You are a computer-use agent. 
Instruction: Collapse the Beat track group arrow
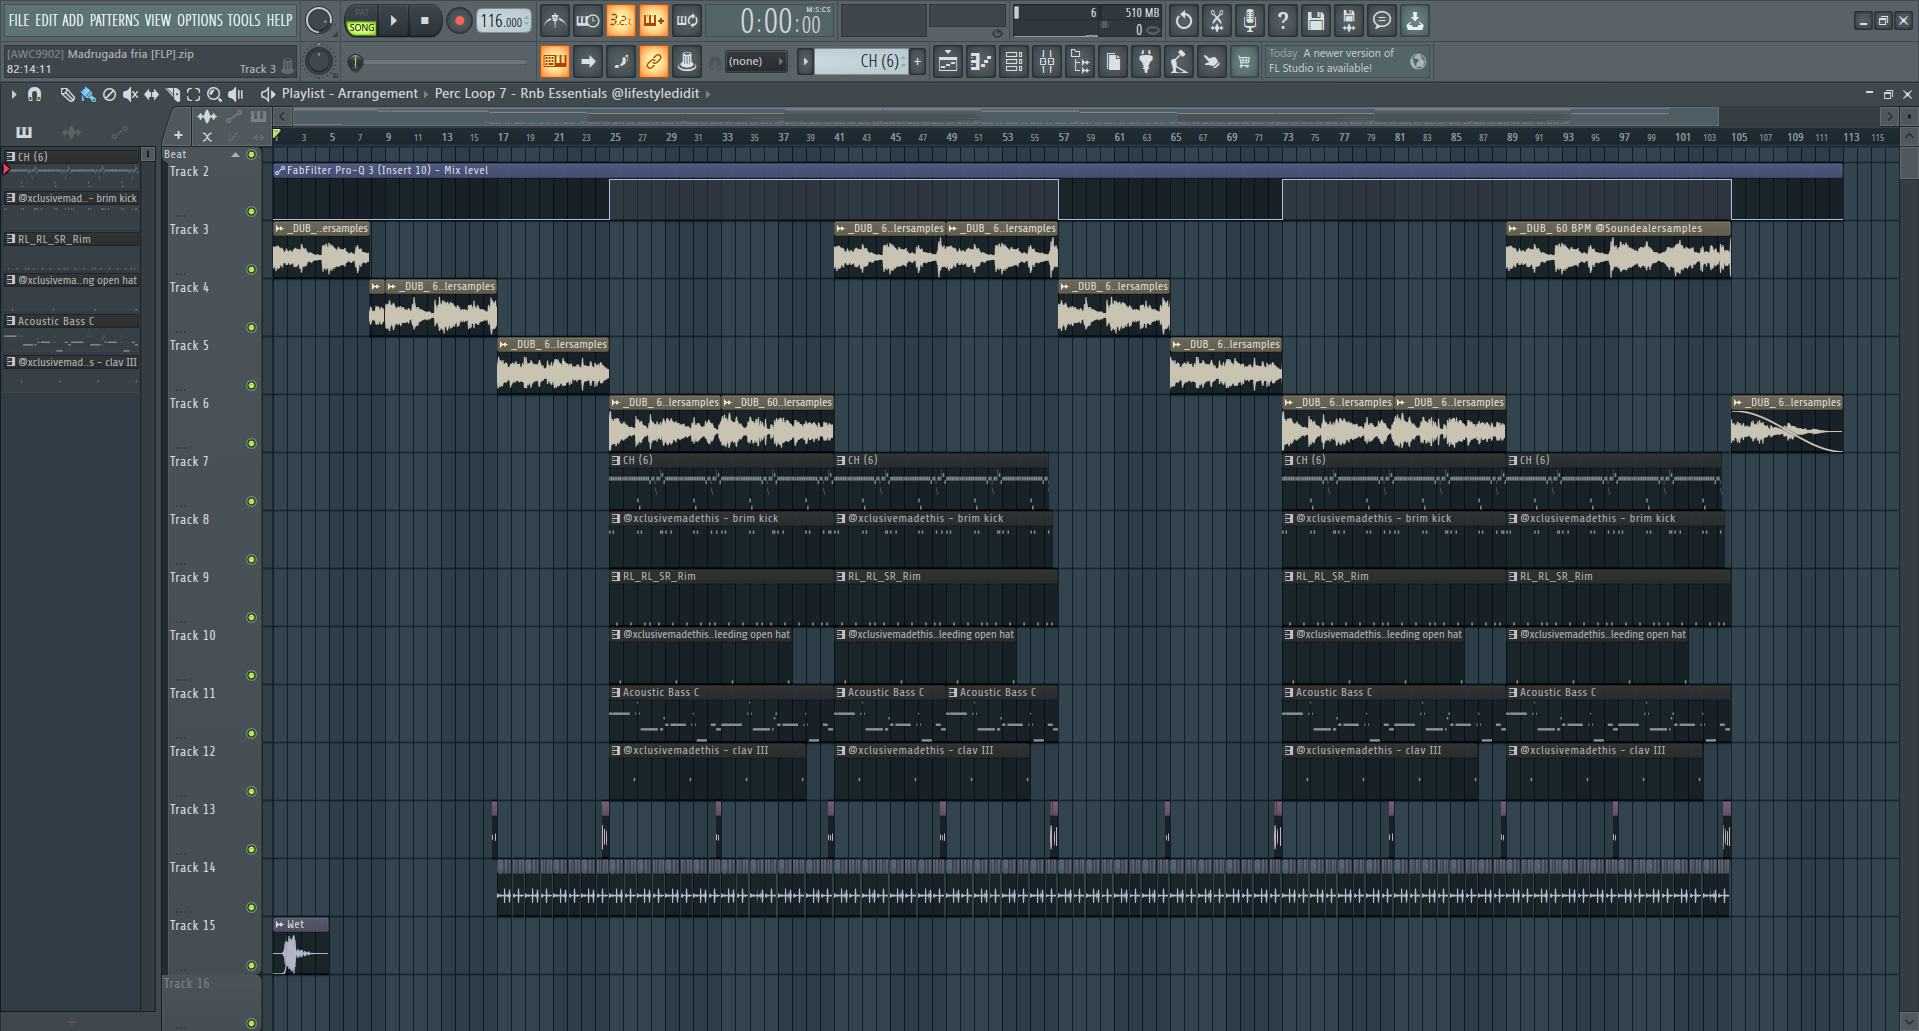[x=236, y=155]
